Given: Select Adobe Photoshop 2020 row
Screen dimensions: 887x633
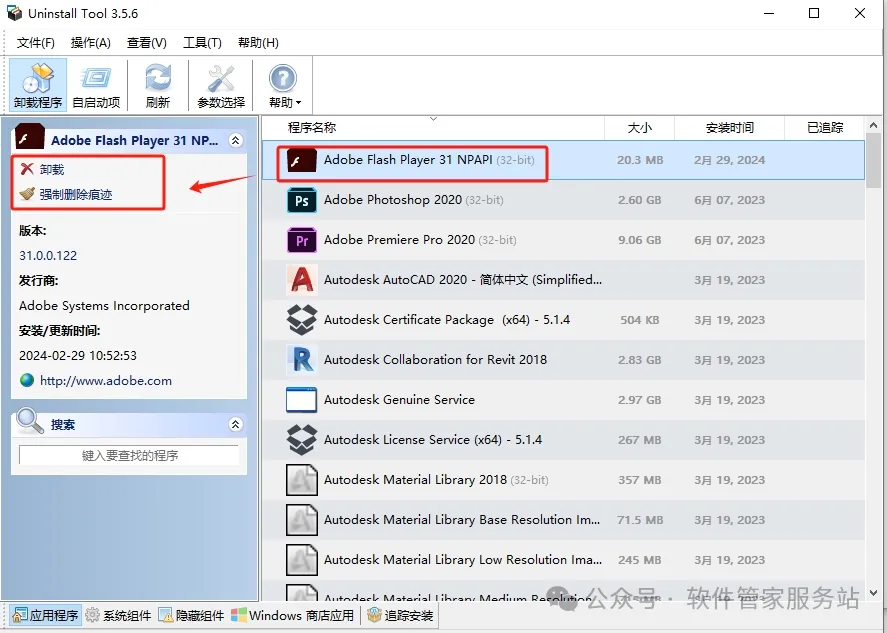Looking at the screenshot, I should coord(563,200).
